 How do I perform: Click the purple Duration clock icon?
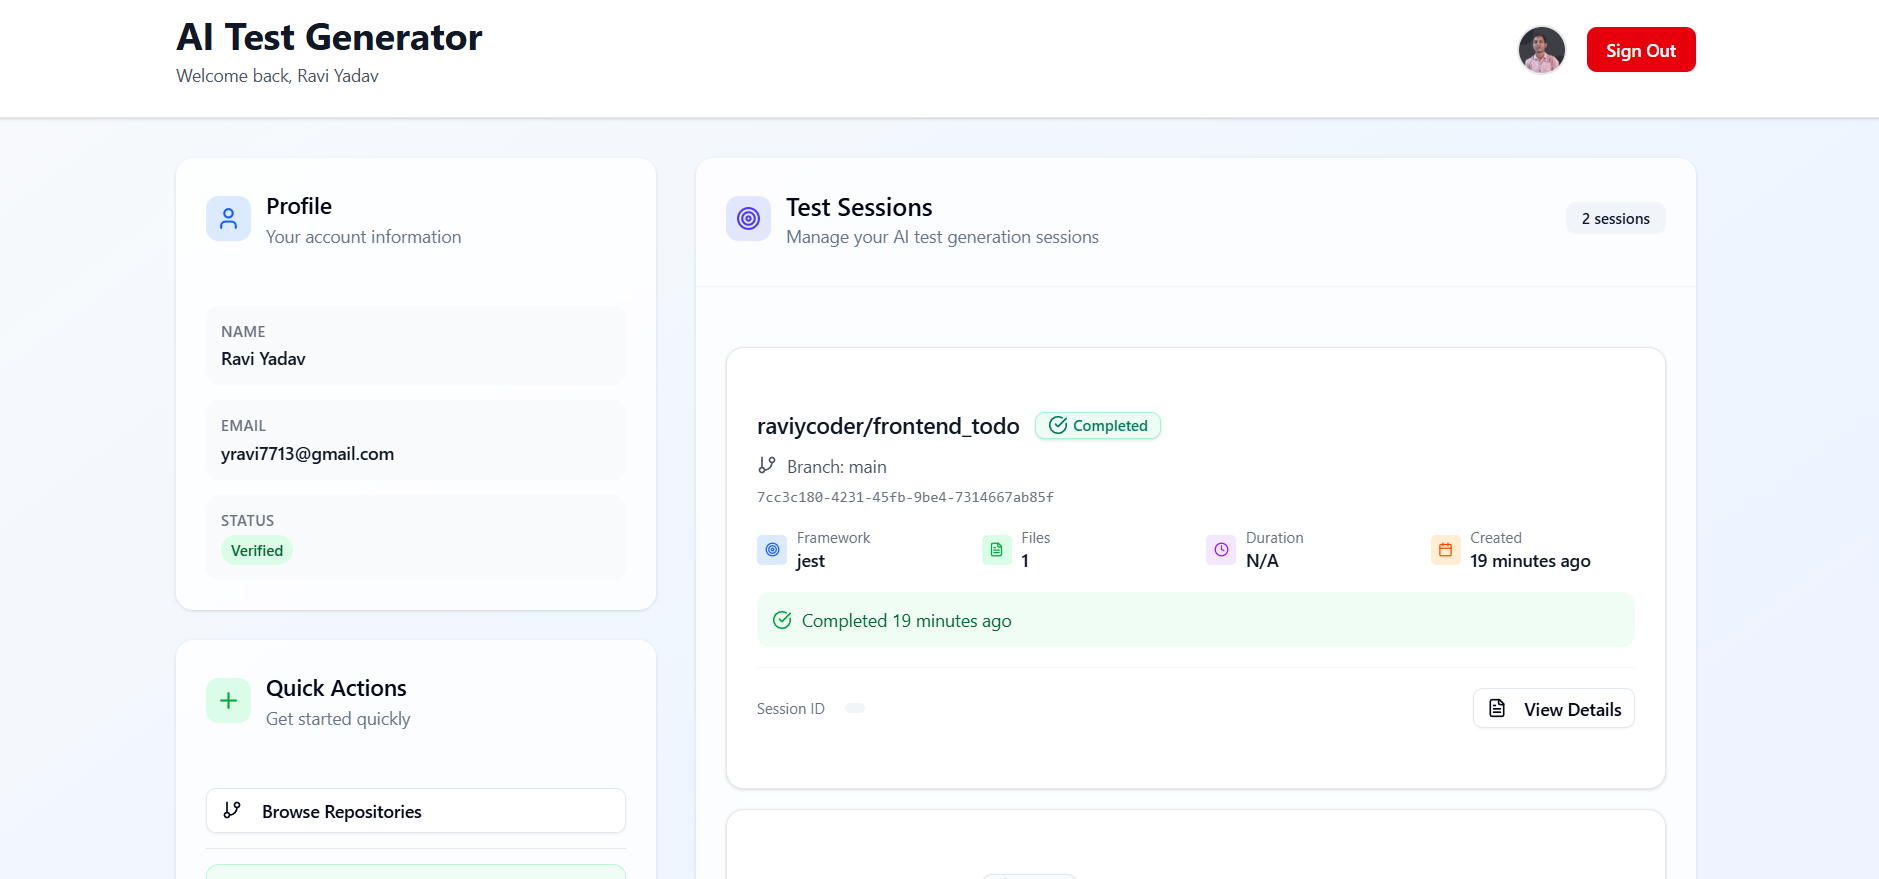(1221, 549)
